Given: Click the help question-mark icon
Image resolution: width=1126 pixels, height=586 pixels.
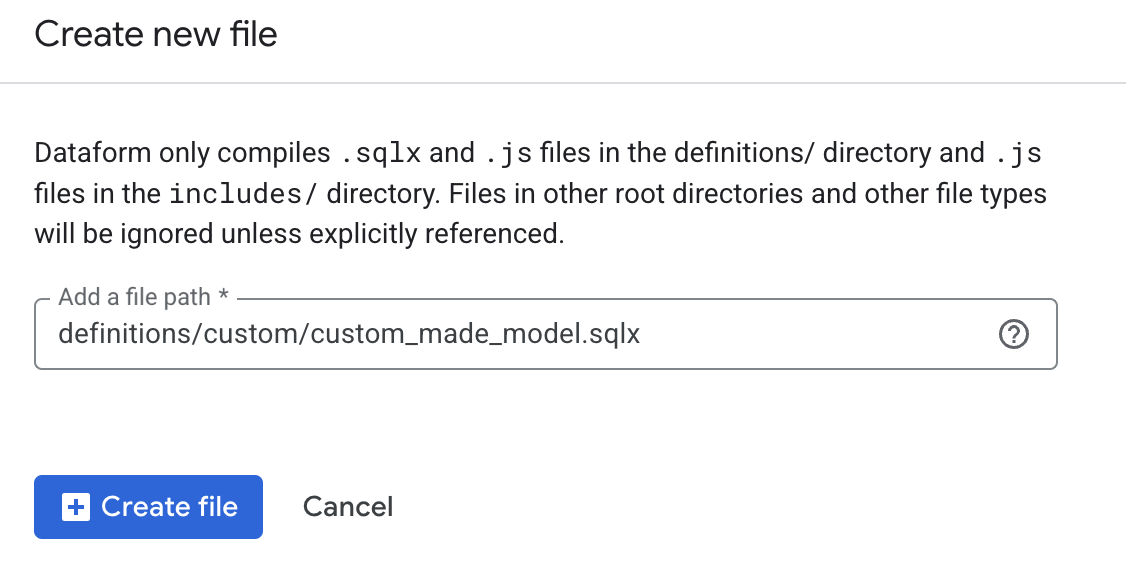Looking at the screenshot, I should (1014, 334).
